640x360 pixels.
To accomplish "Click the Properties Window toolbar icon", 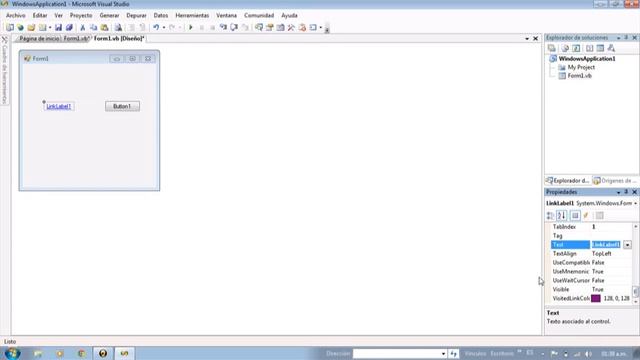I will point(270,27).
